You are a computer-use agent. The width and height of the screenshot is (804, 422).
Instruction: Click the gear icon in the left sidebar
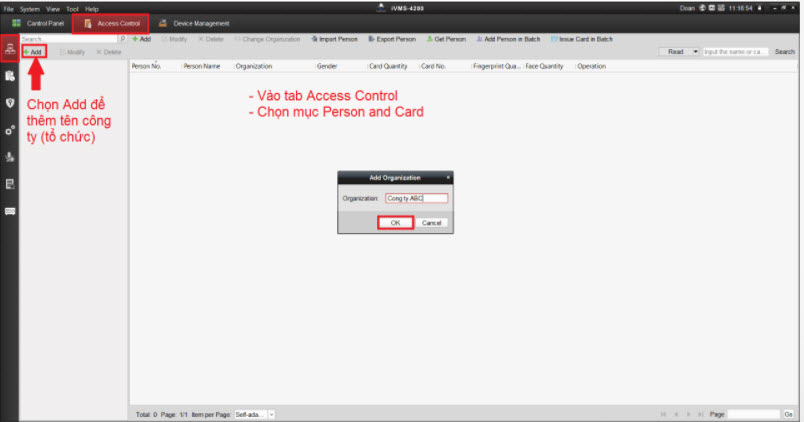tap(10, 130)
